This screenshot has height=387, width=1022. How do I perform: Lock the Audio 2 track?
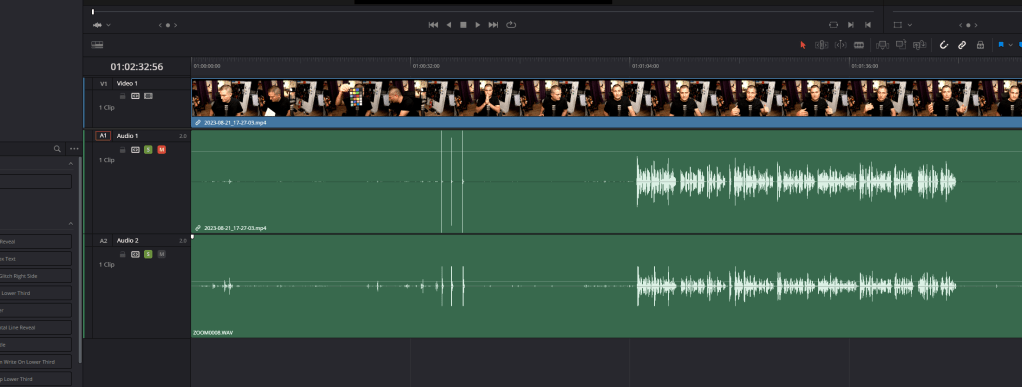click(123, 254)
